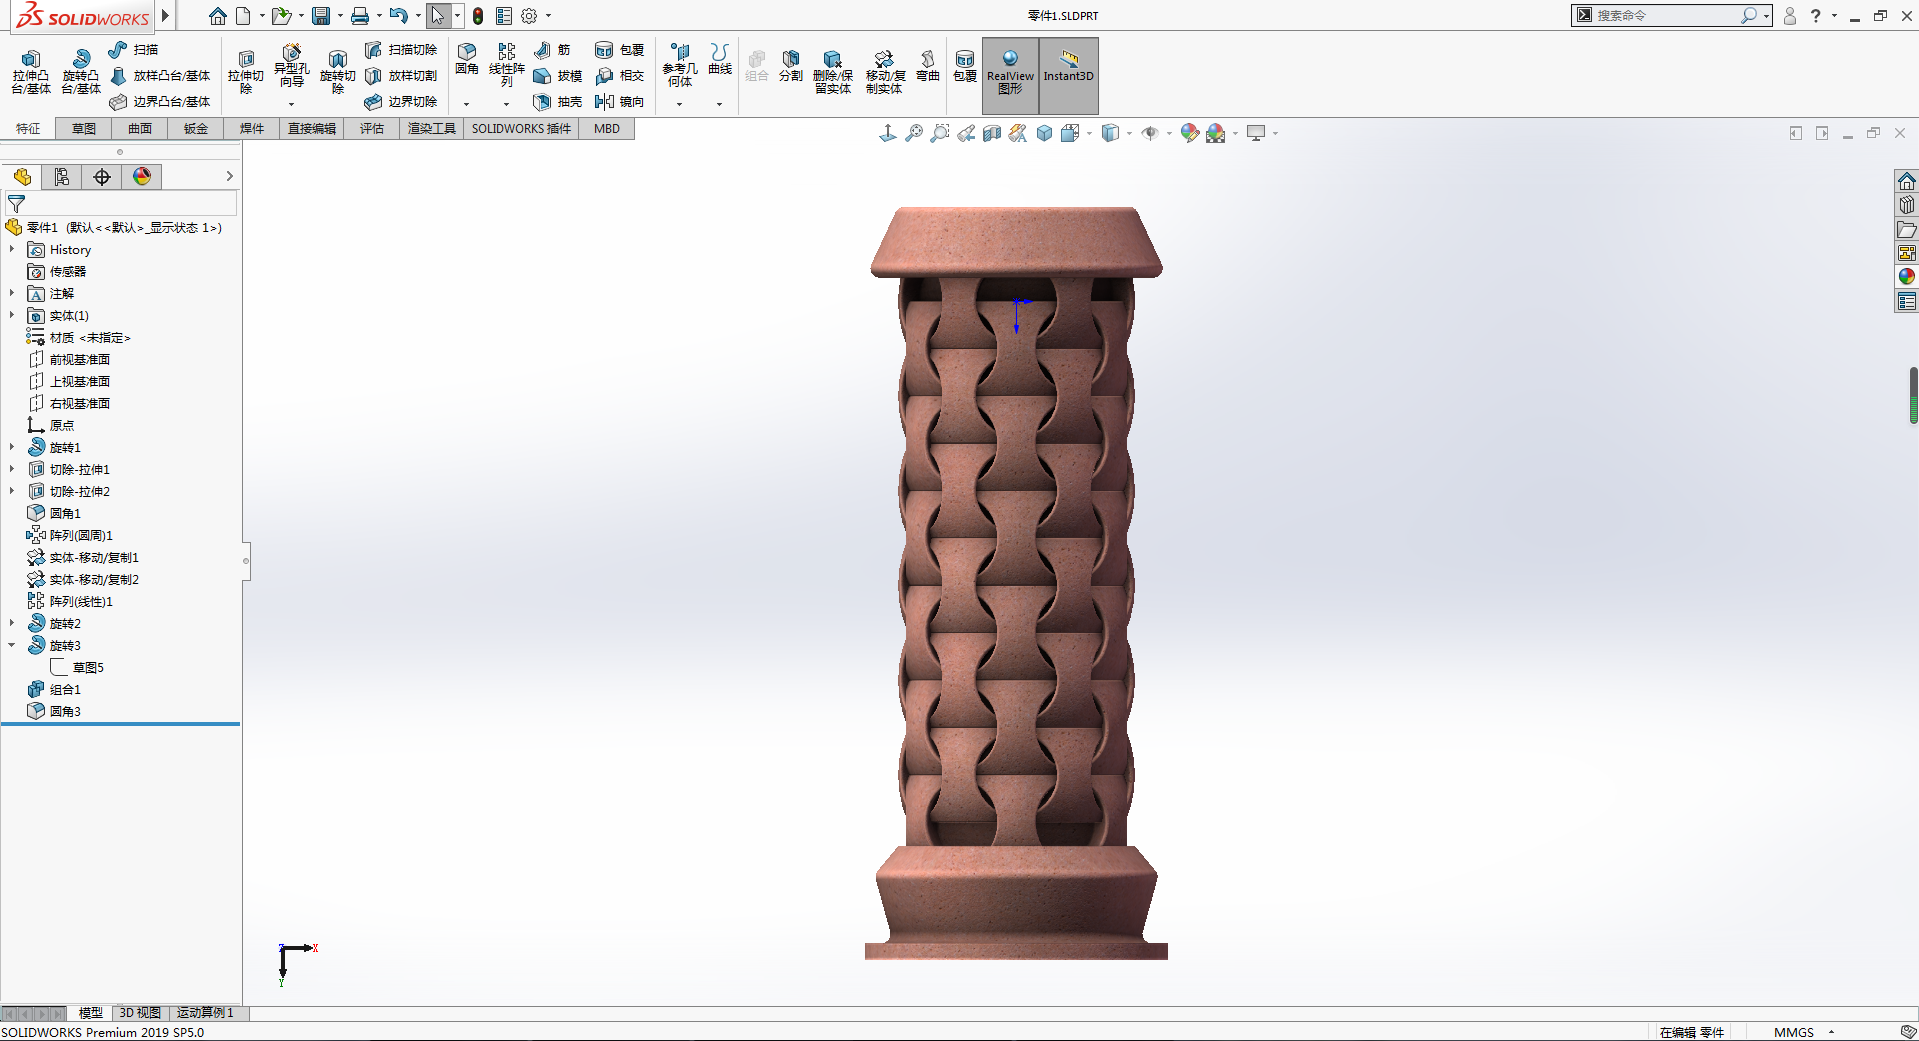
Task: Switch to the ConfigurationManager tab
Action: (x=102, y=177)
